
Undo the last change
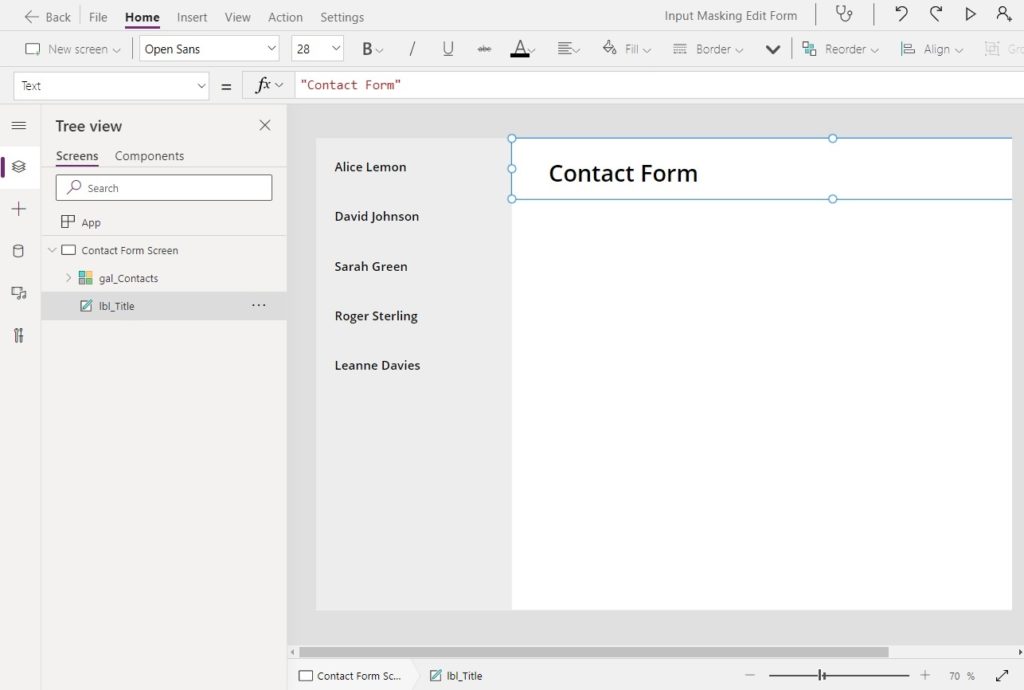899,14
